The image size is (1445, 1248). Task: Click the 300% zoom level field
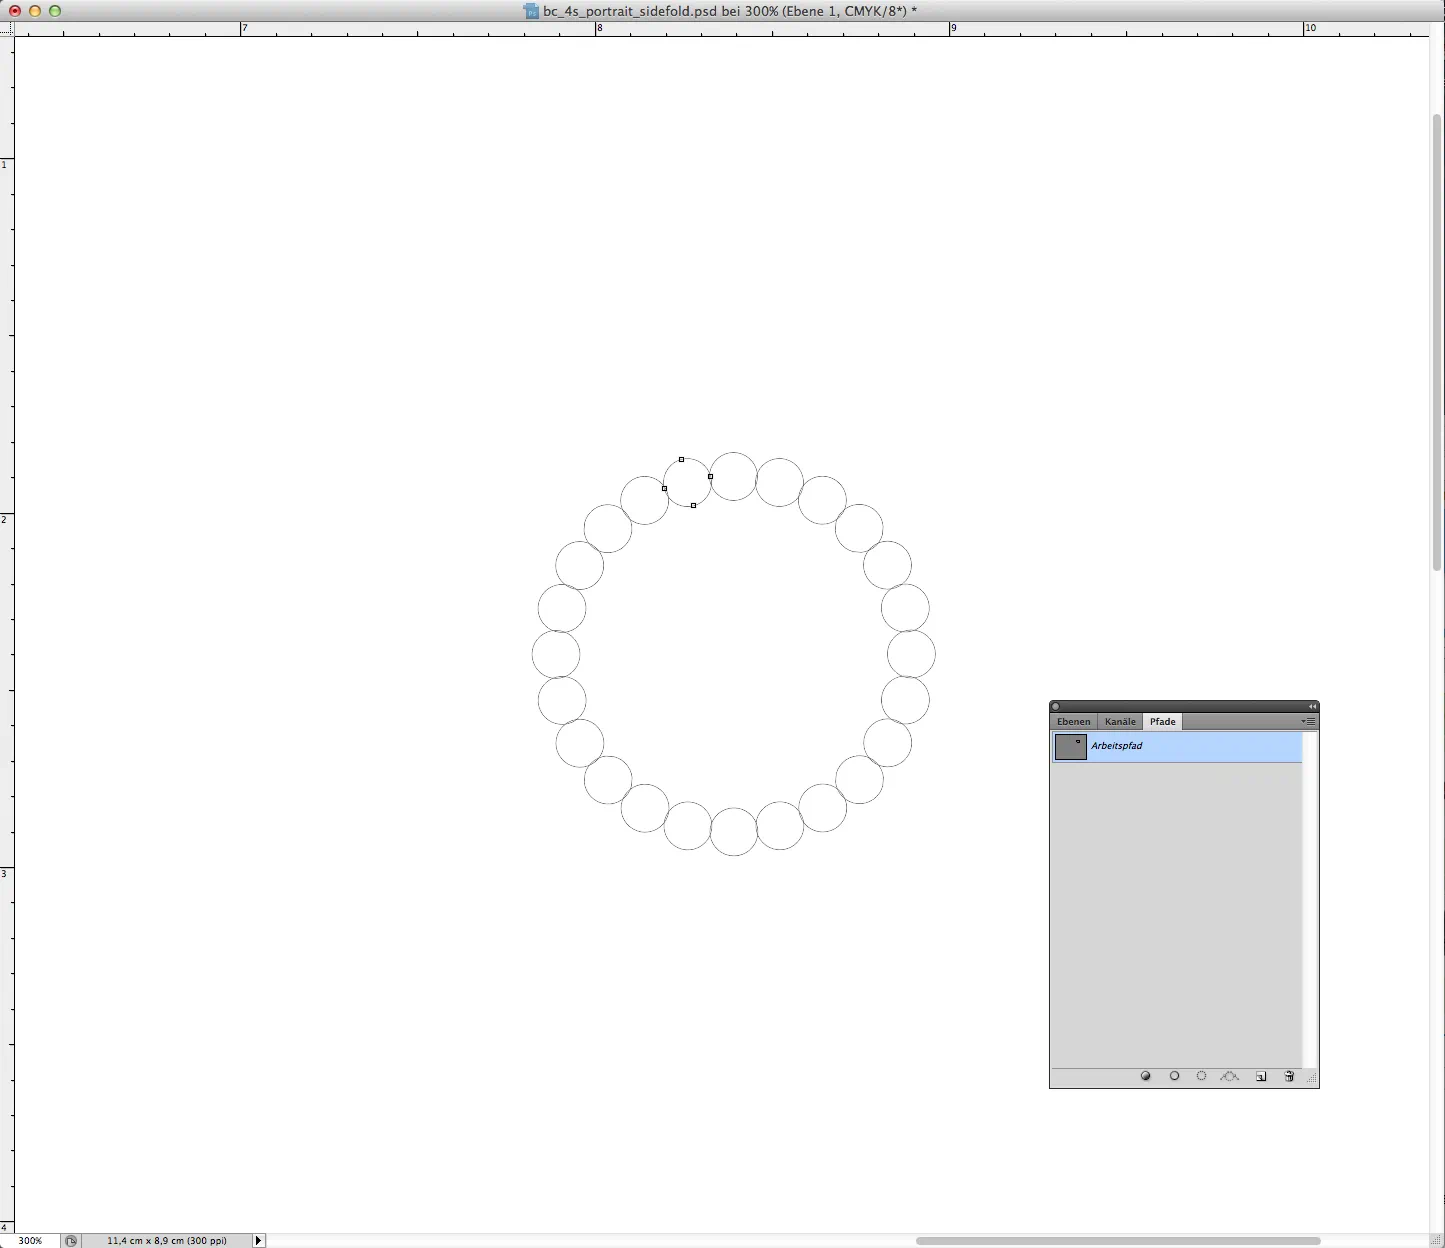click(30, 1241)
